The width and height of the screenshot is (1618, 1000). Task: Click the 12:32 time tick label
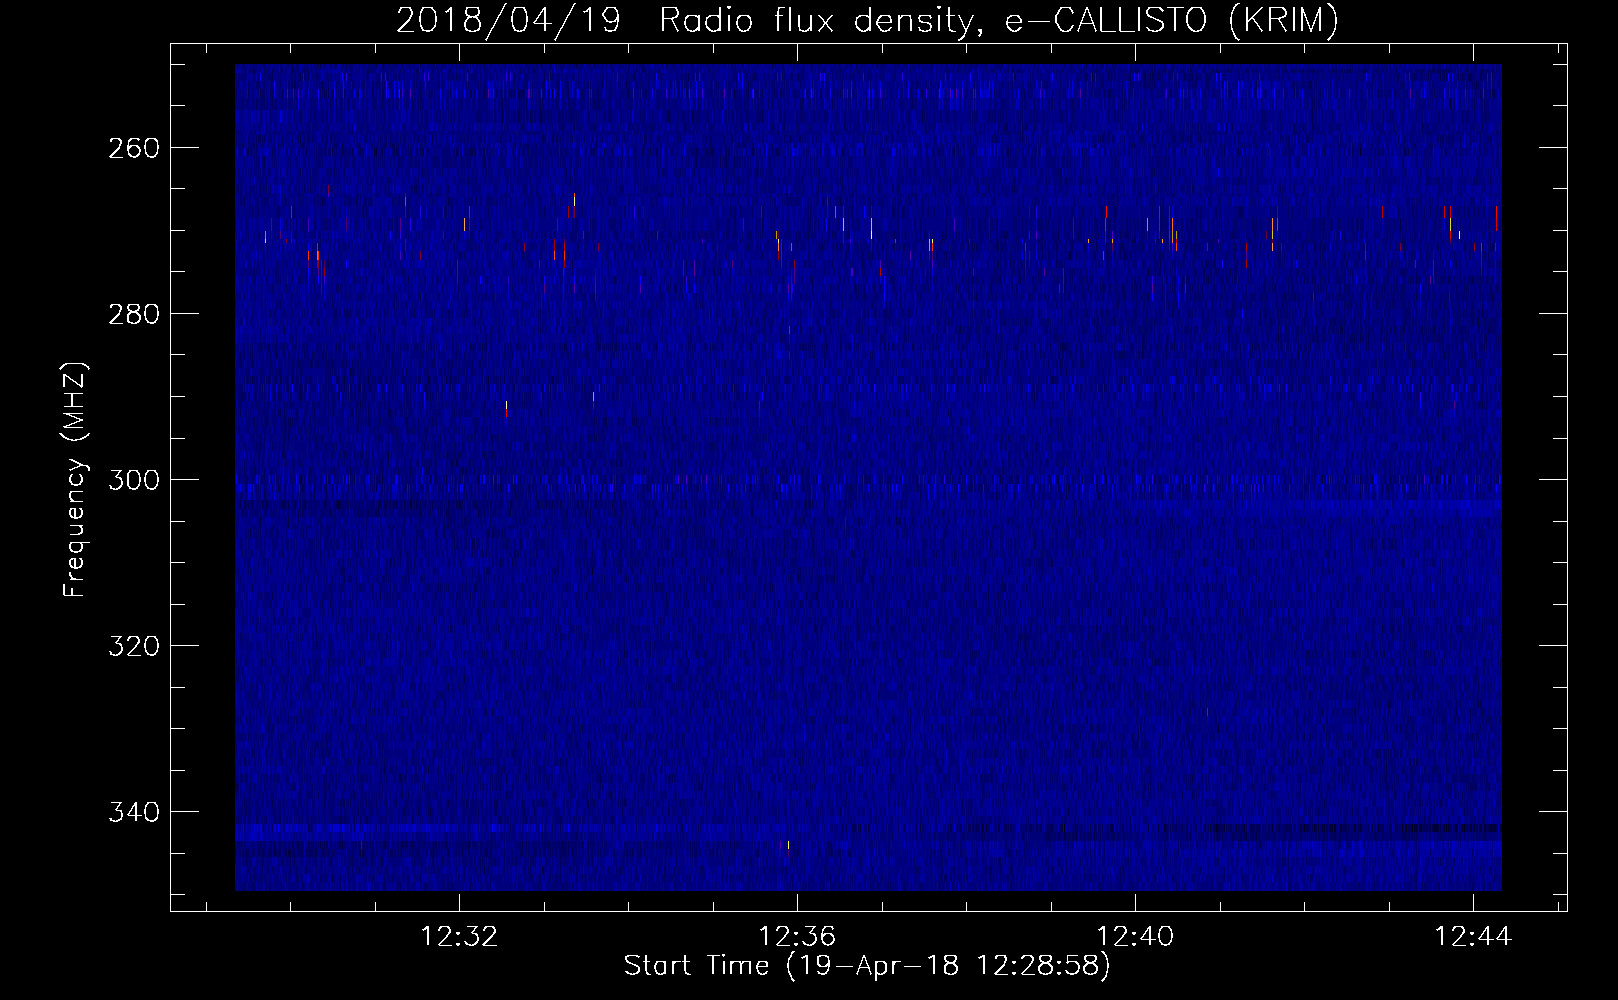point(459,937)
